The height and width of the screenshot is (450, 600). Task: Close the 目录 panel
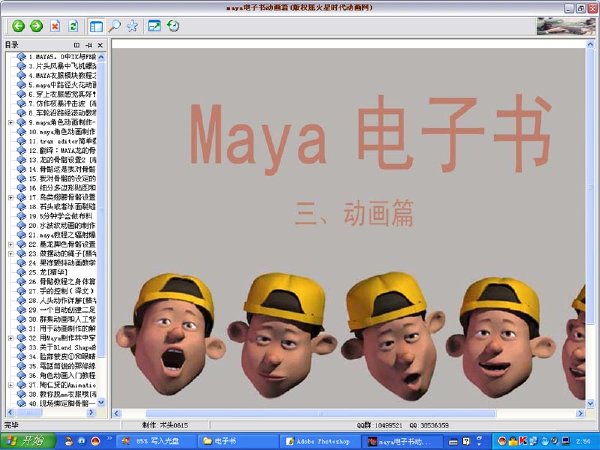tap(100, 45)
